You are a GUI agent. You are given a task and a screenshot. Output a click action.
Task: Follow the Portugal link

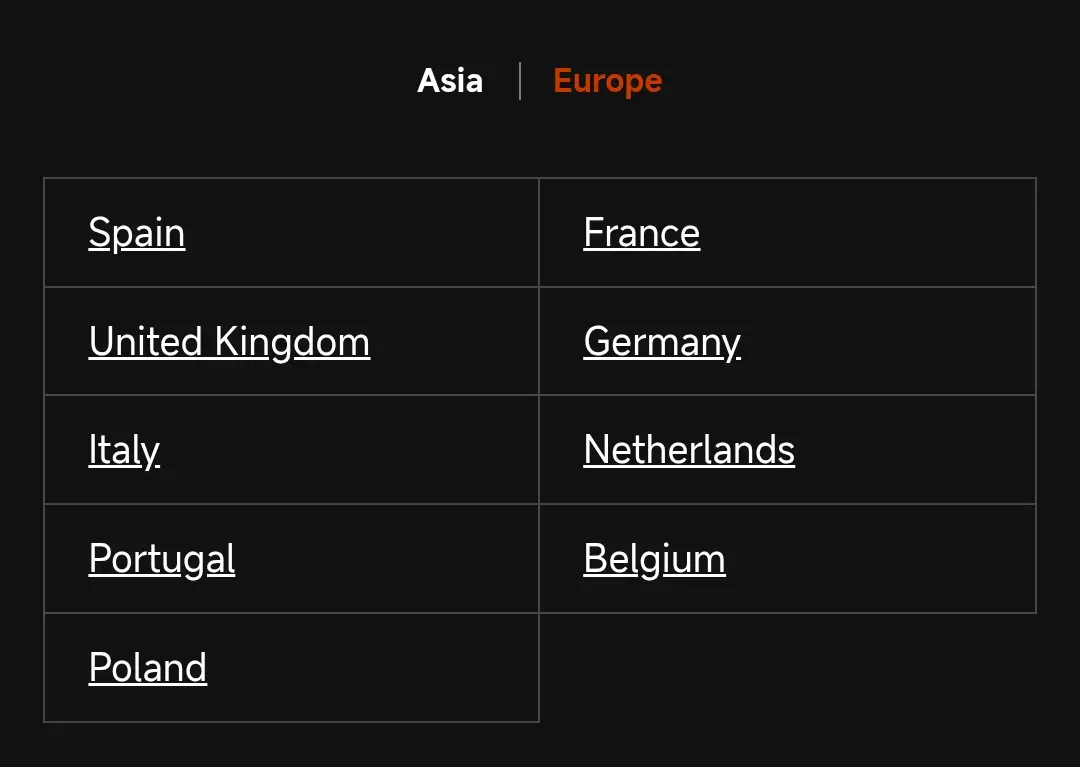[162, 559]
